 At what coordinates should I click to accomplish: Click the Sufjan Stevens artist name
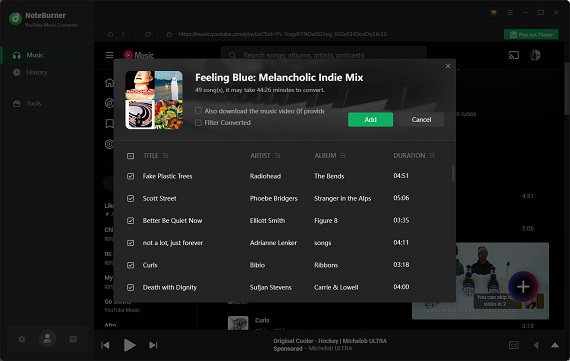point(270,288)
